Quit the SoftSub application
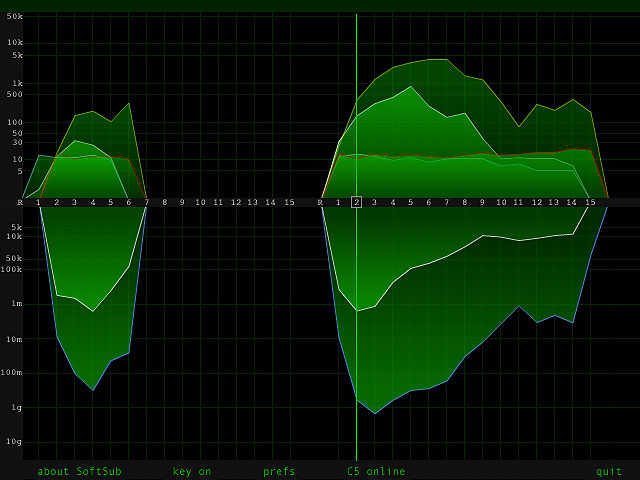This screenshot has width=640, height=480. (x=608, y=471)
